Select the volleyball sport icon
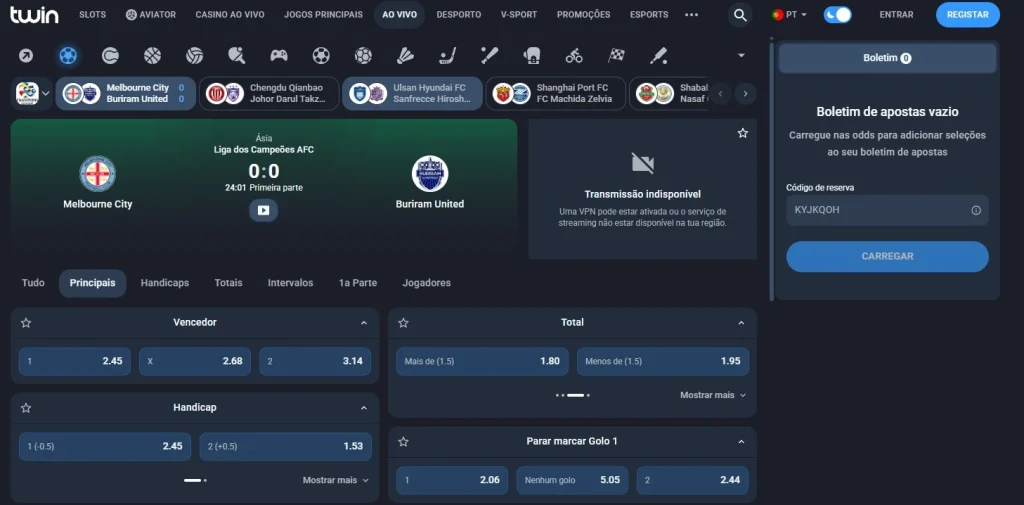The width and height of the screenshot is (1024, 505). pos(195,56)
